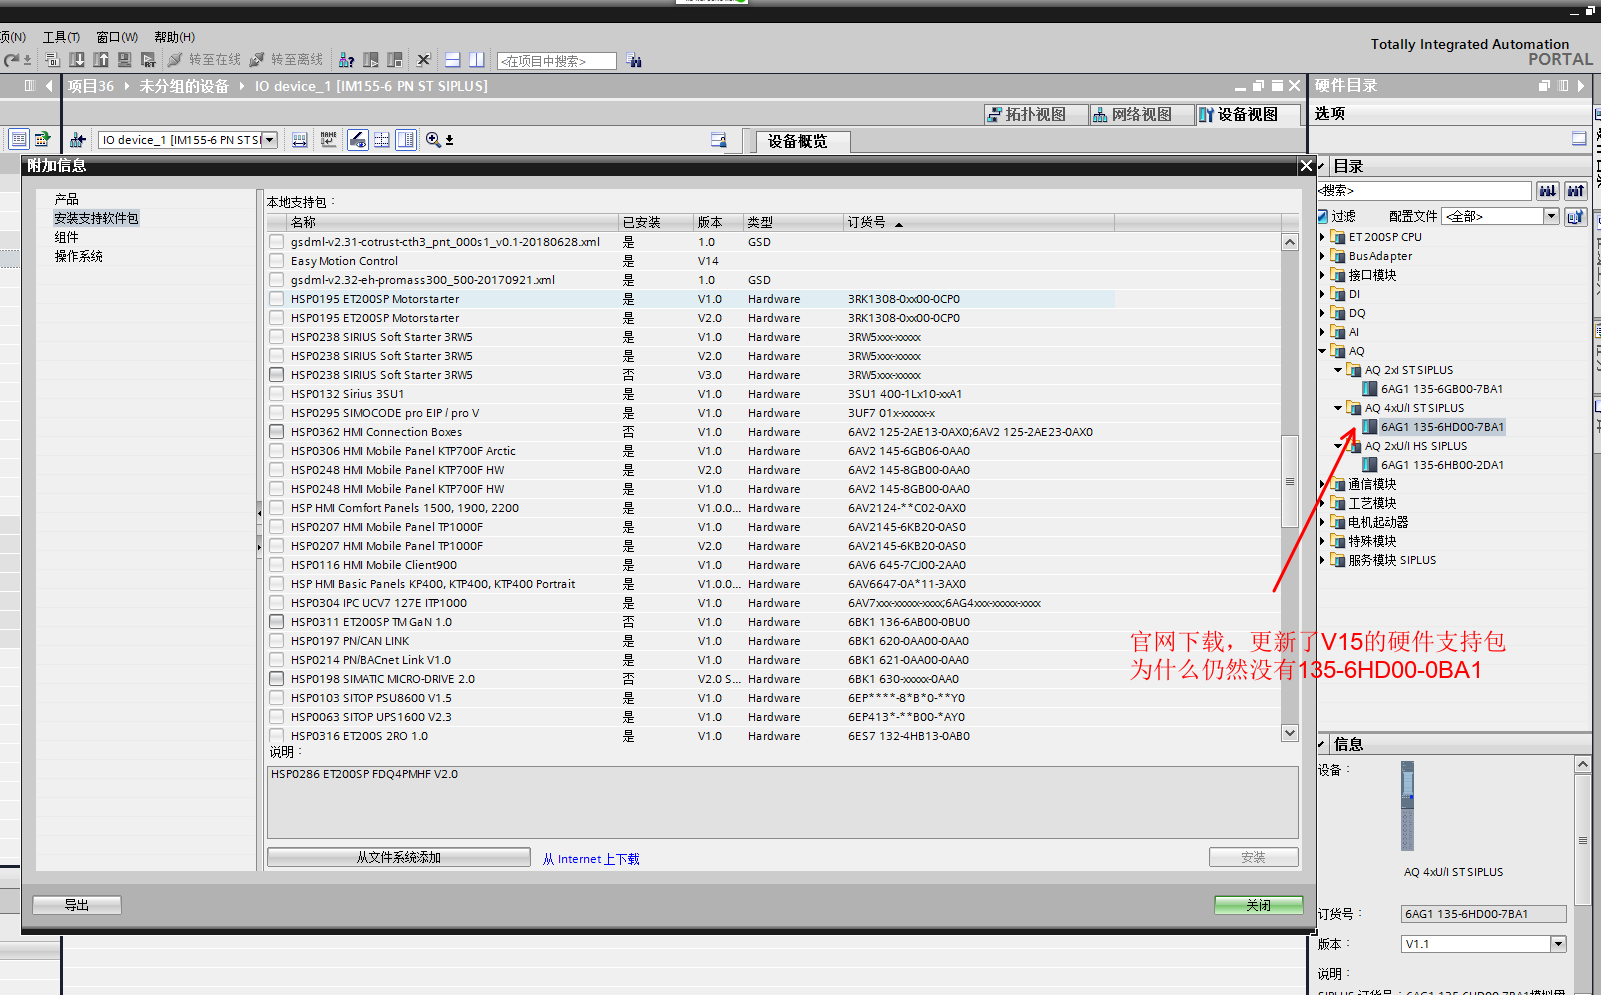Image resolution: width=1601 pixels, height=995 pixels.
Task: Click the search downward icon in hardware catalog
Action: pos(1547,191)
